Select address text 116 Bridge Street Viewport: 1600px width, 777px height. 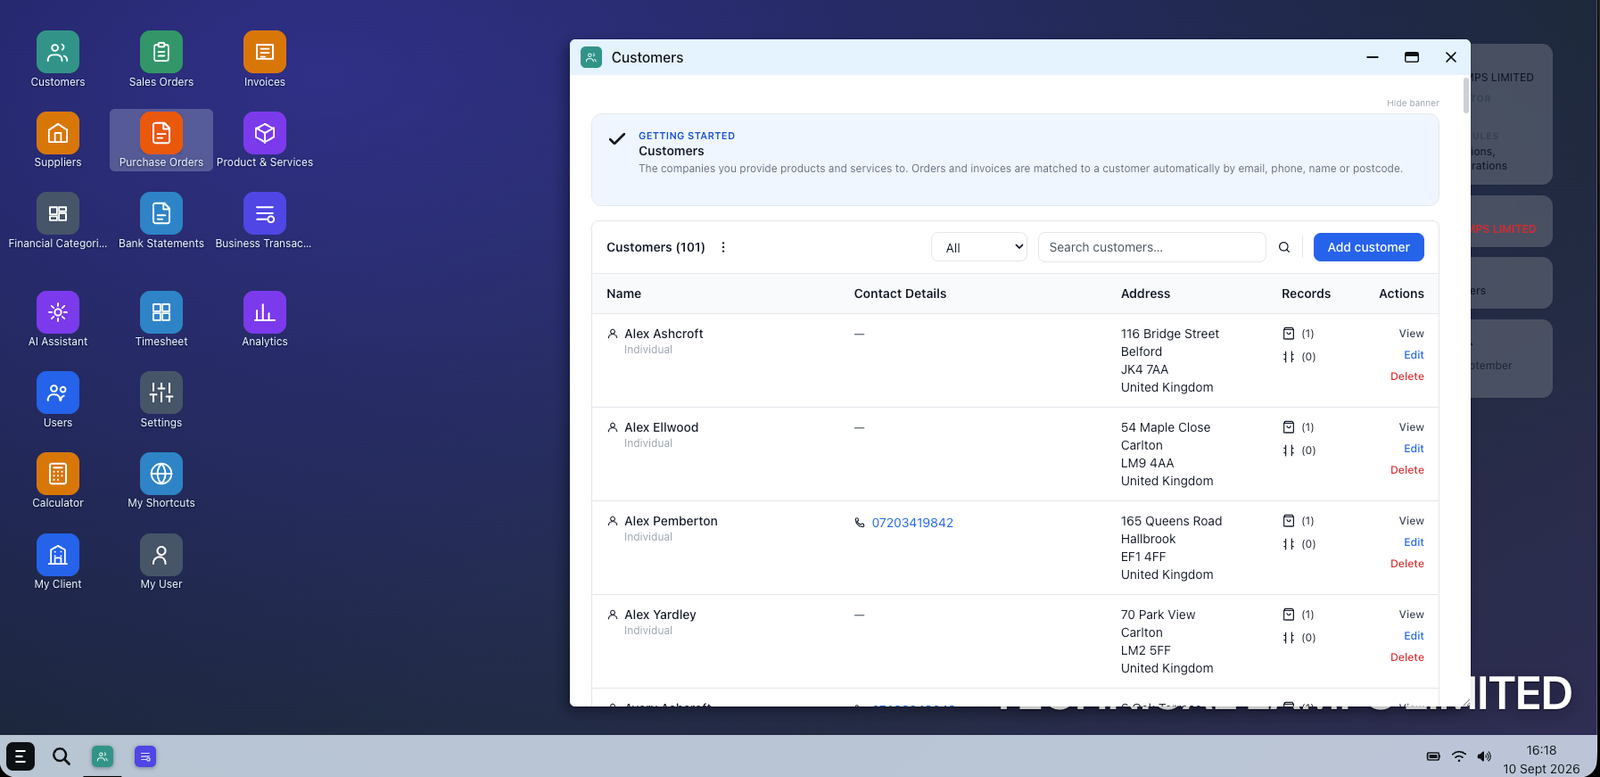pos(1170,333)
